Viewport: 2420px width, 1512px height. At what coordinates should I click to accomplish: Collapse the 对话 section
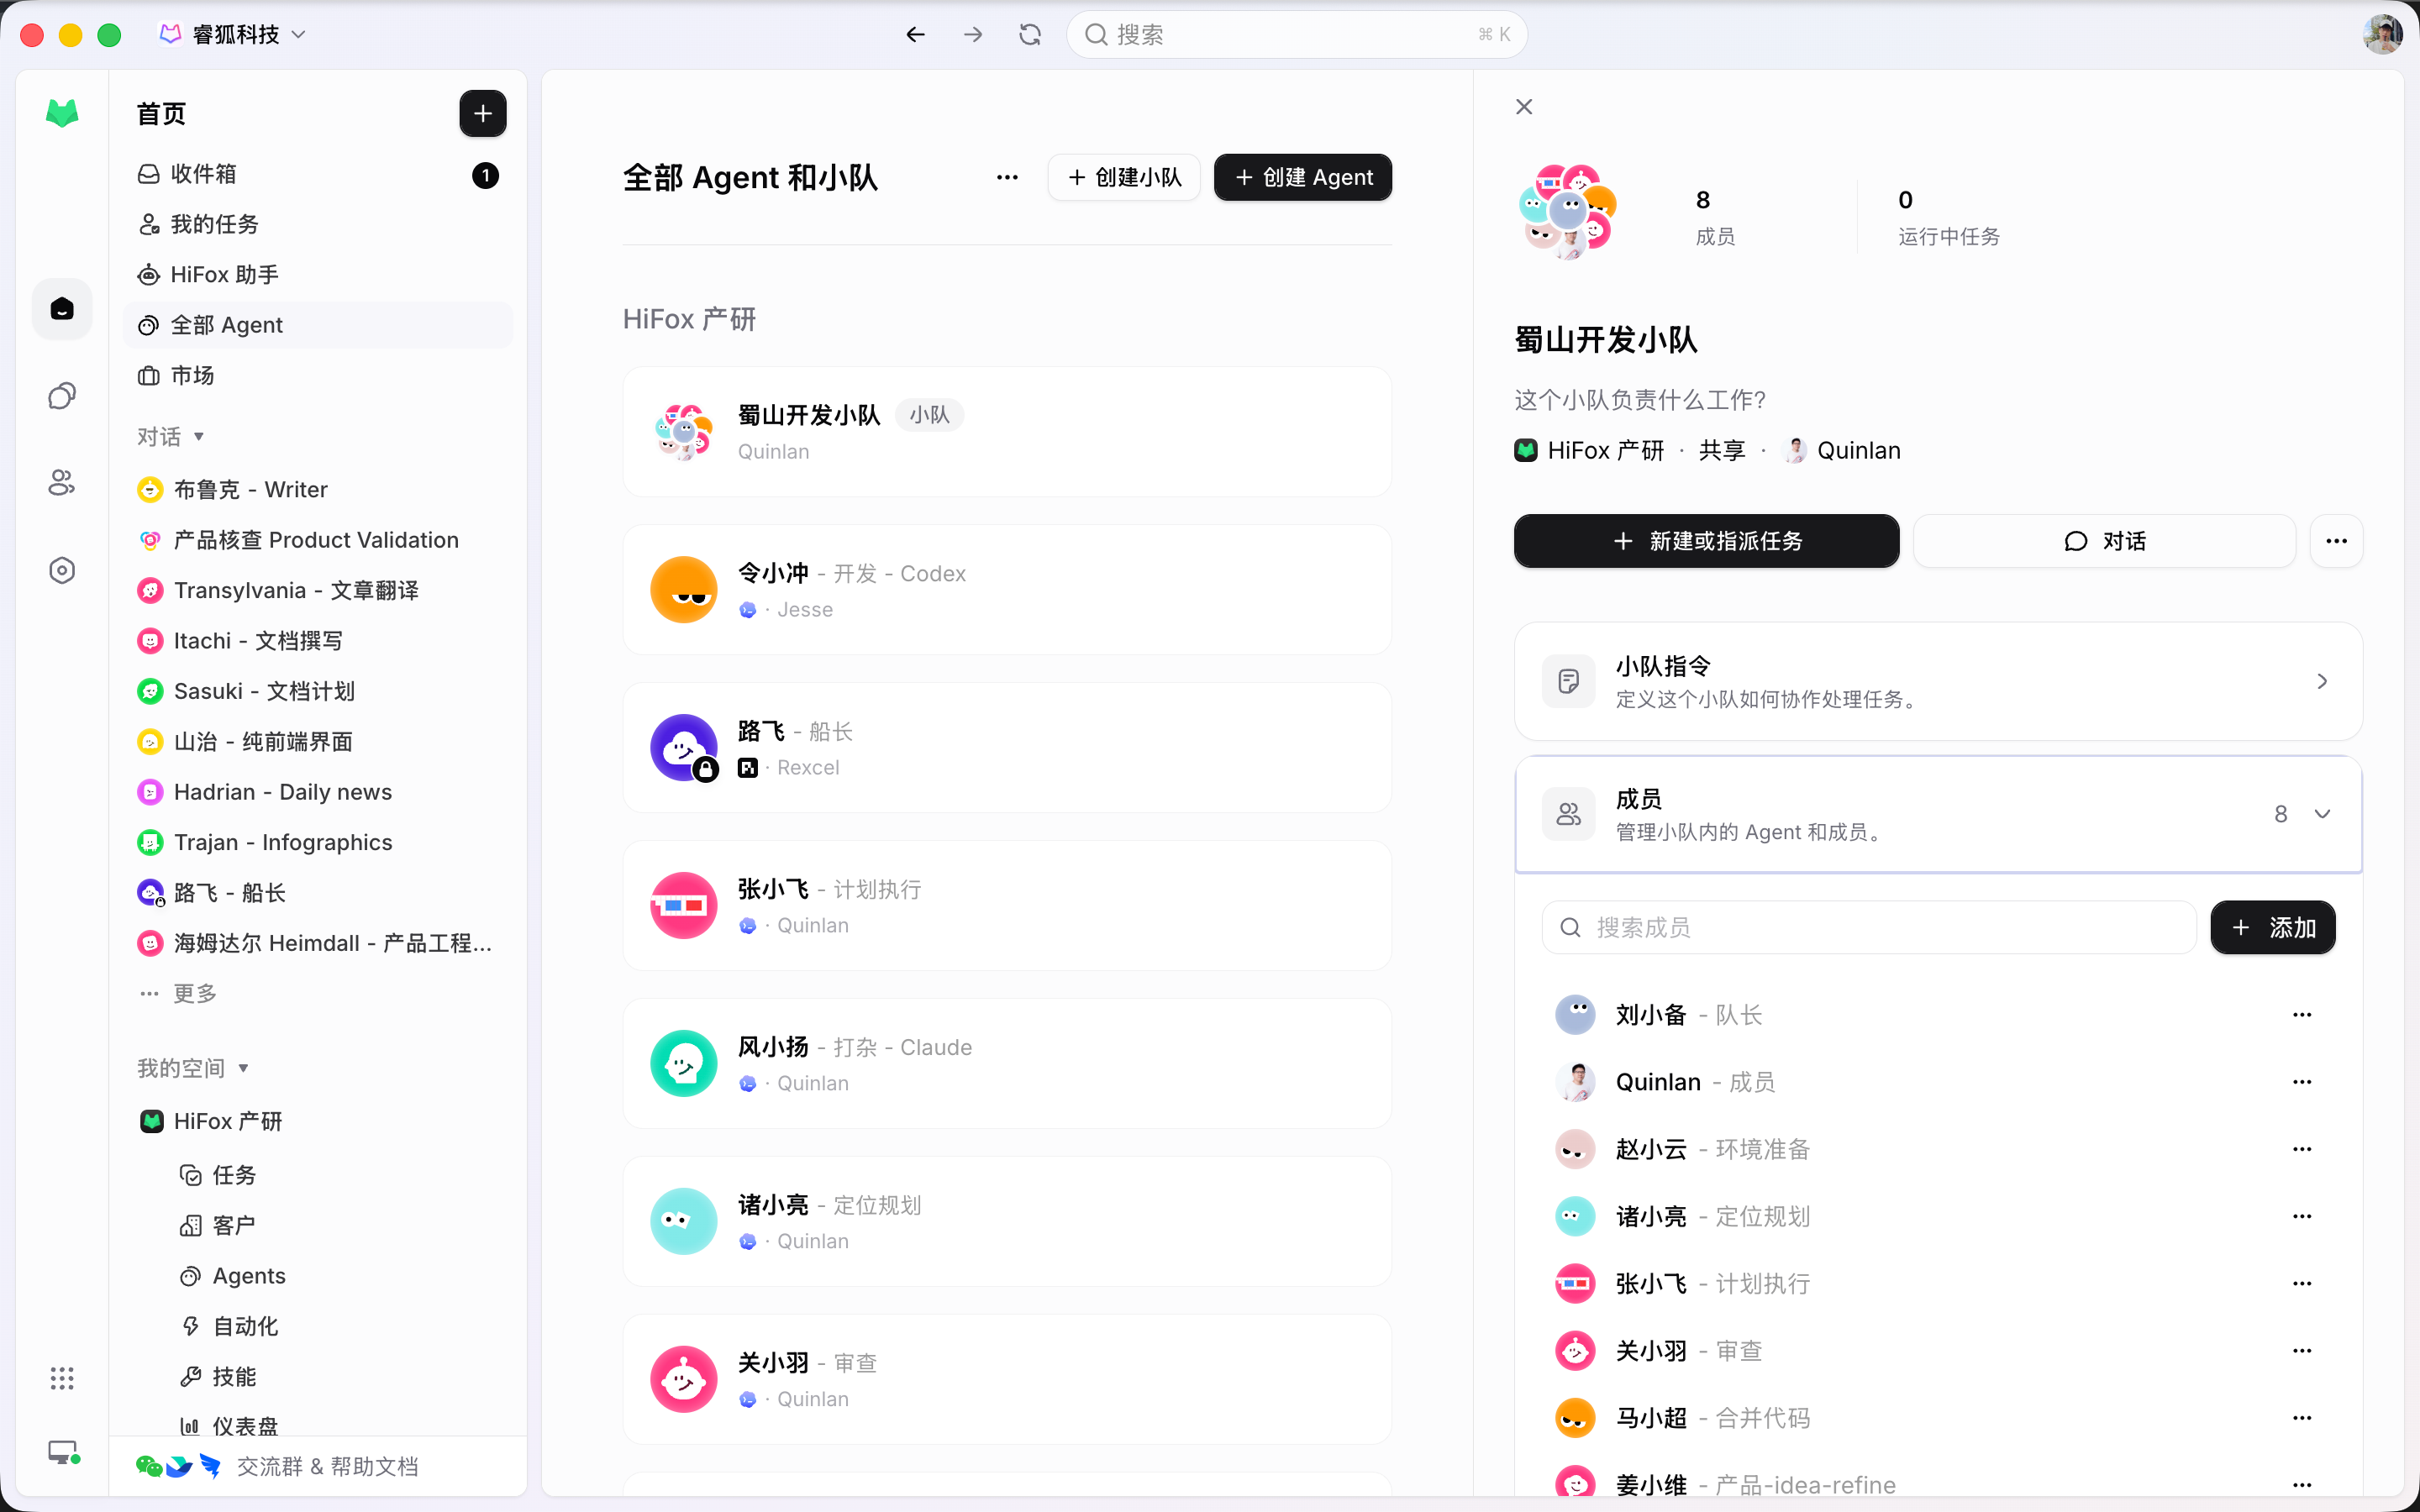tap(171, 437)
